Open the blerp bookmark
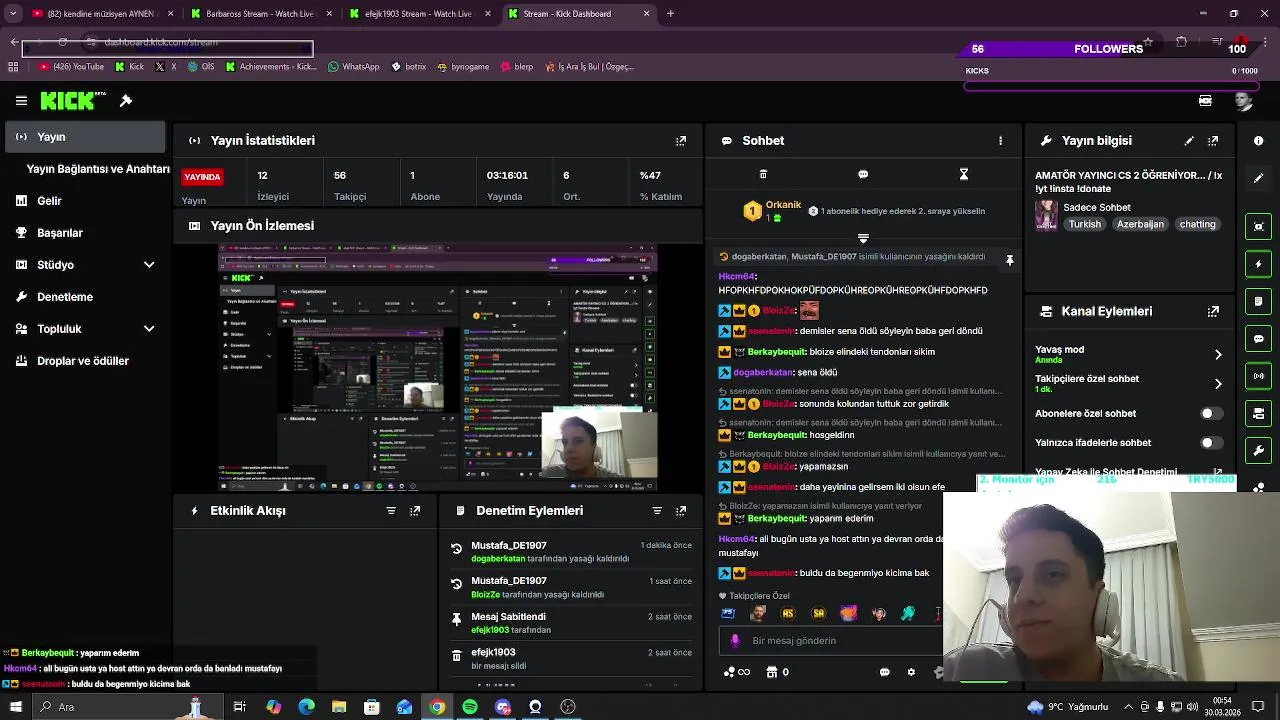Image resolution: width=1280 pixels, height=720 pixels. [x=516, y=67]
